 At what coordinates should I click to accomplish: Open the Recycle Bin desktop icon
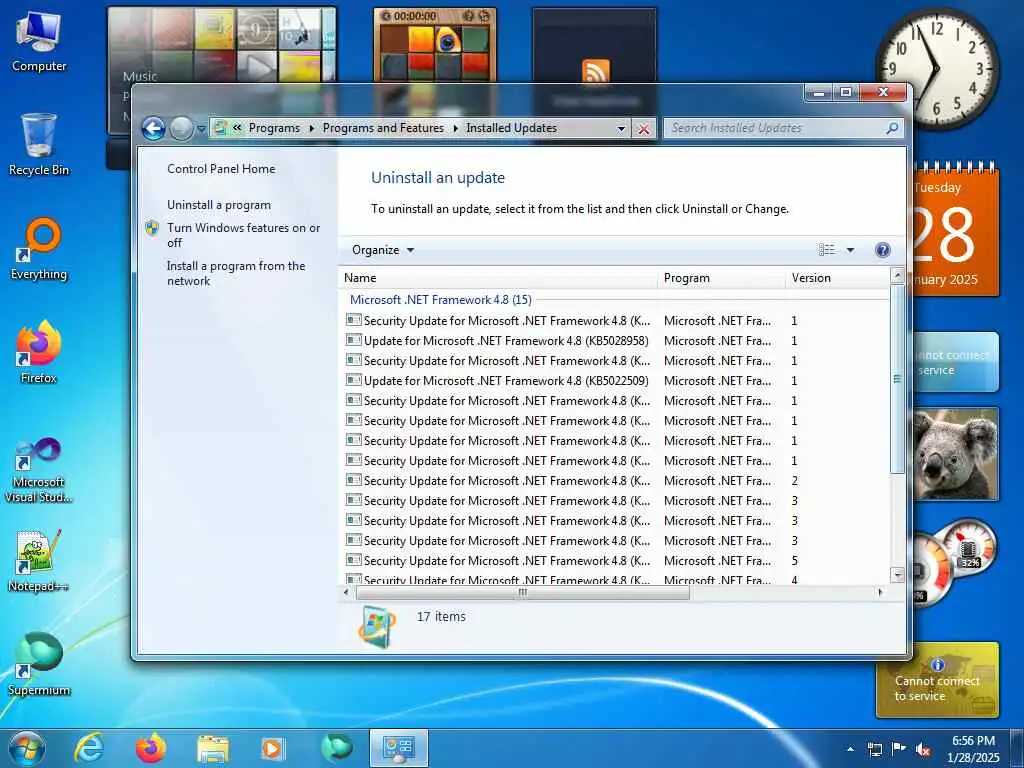[x=39, y=145]
